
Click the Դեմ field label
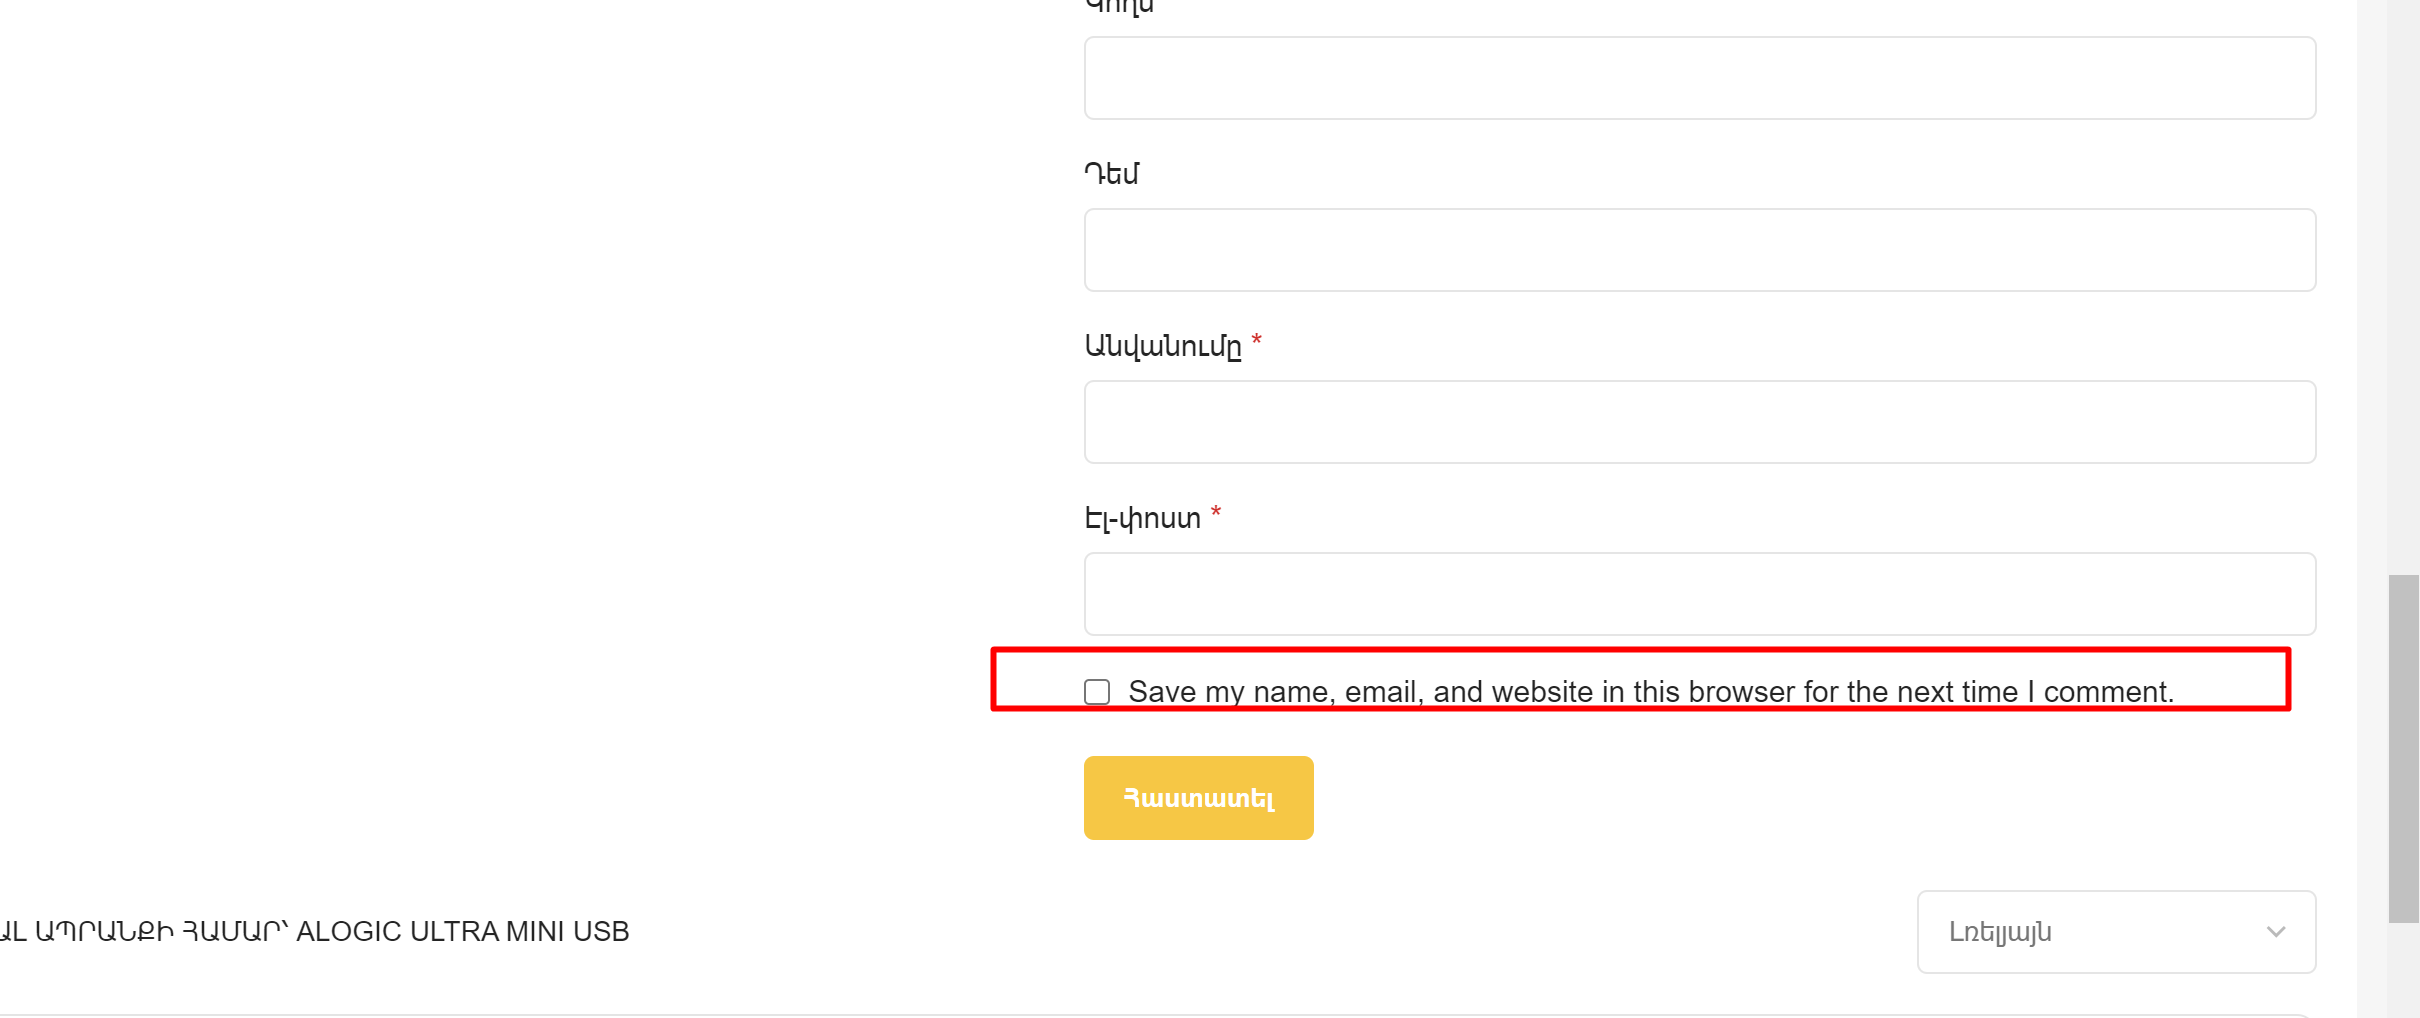pyautogui.click(x=1111, y=174)
